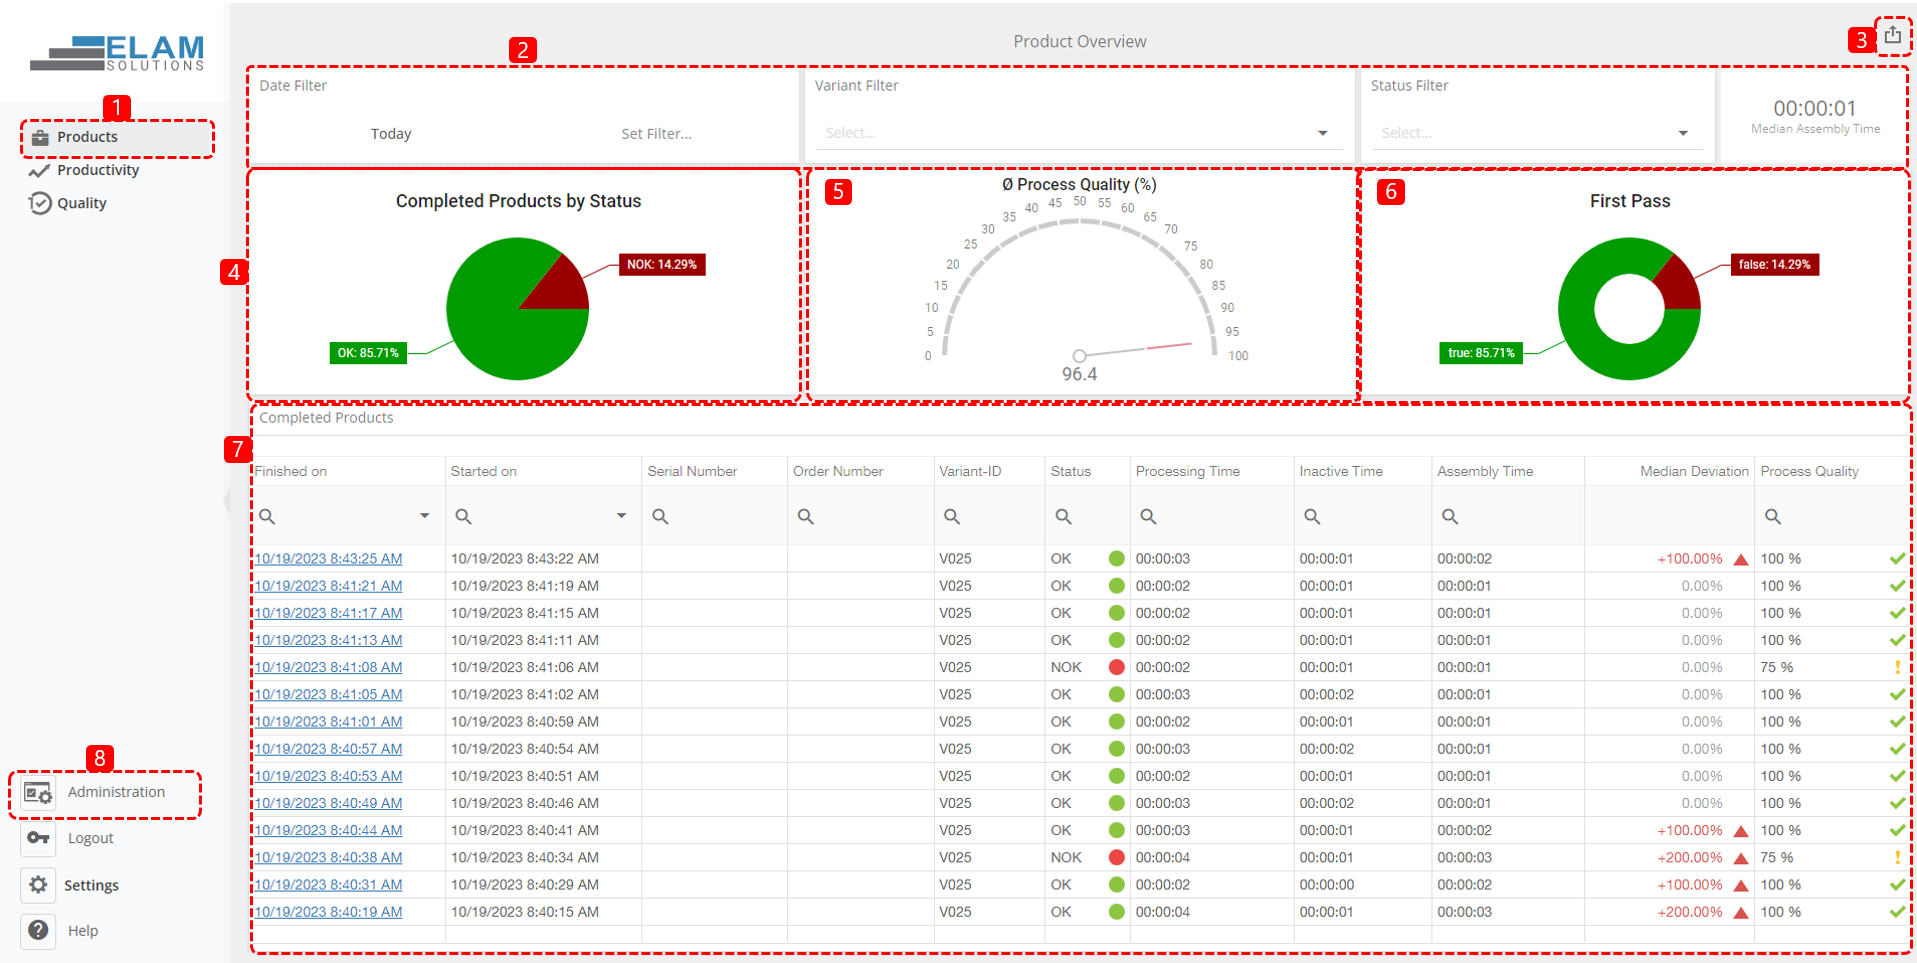1917x963 pixels.
Task: Open Administration using its gear-form icon
Action: point(38,792)
